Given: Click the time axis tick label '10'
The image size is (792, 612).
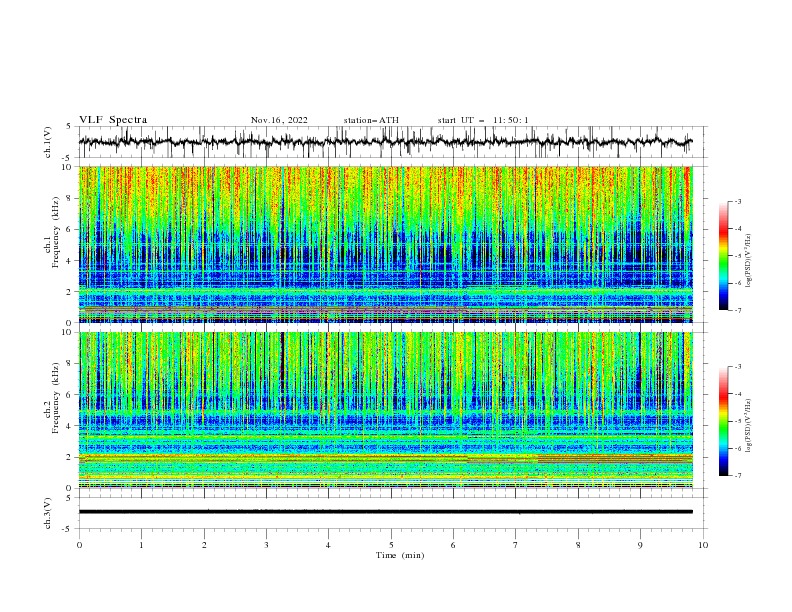Looking at the screenshot, I should click(703, 545).
